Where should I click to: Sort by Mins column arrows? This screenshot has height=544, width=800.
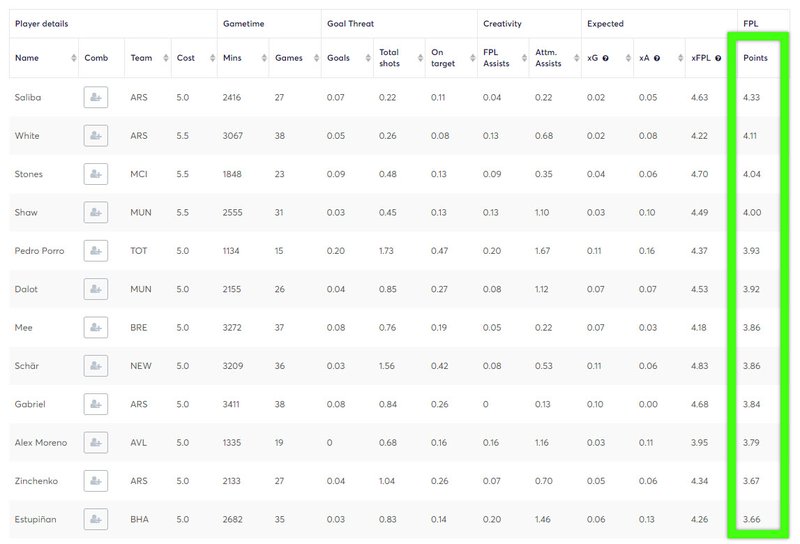coord(264,58)
